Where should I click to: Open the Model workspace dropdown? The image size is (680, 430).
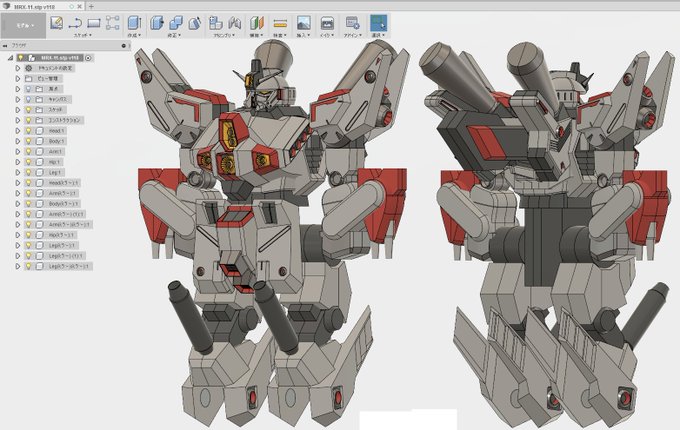coord(24,25)
